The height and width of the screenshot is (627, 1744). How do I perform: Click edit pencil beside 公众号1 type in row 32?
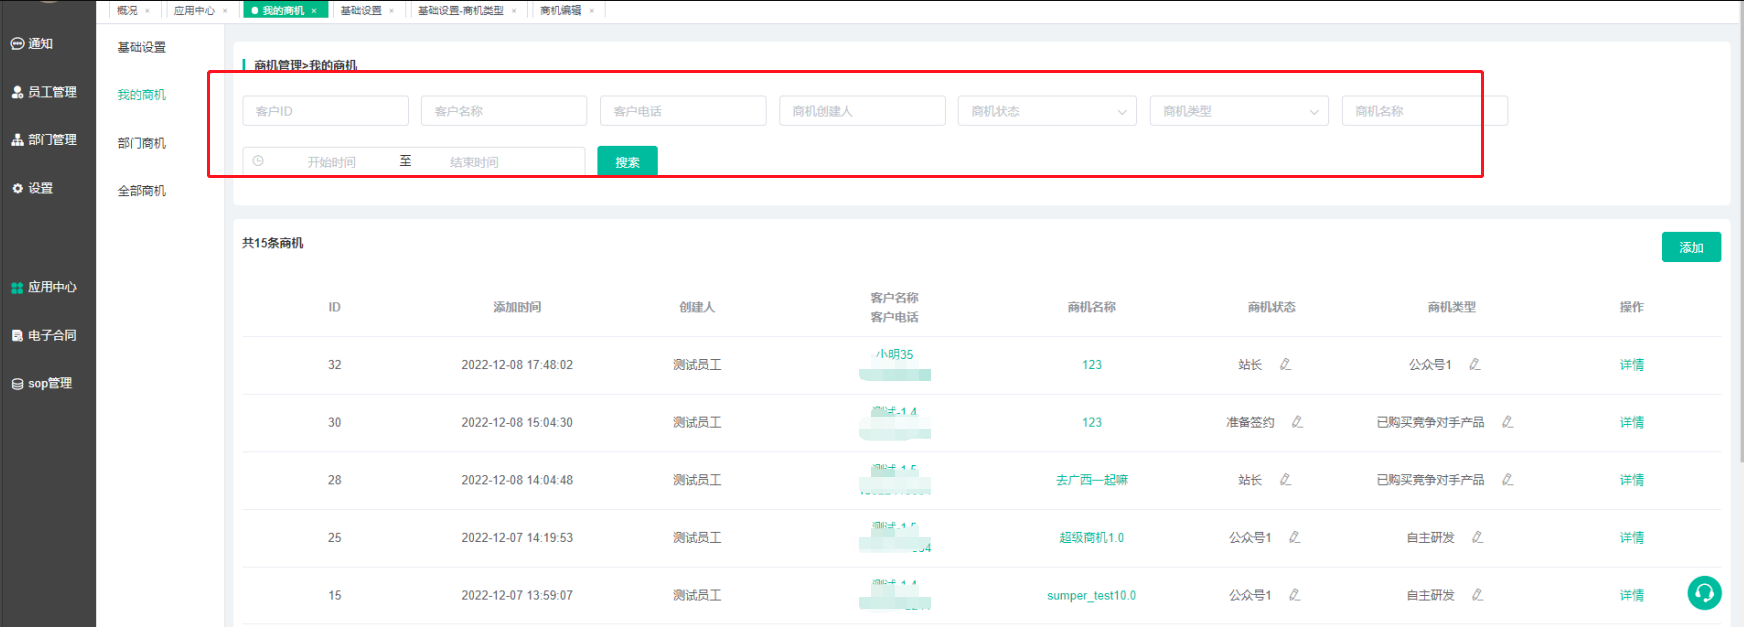(x=1474, y=365)
